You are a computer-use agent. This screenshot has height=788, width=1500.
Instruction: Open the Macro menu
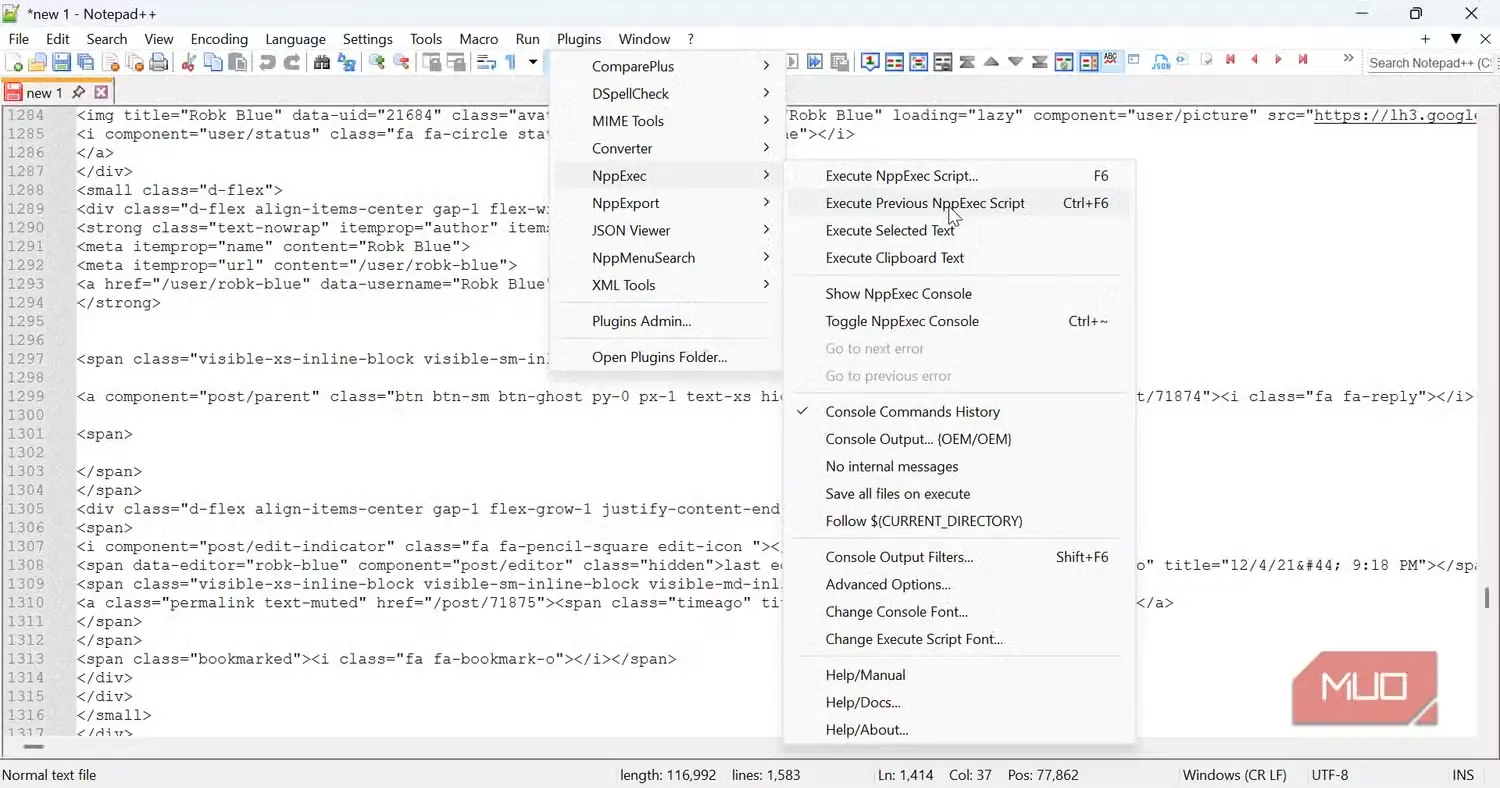pos(478,39)
